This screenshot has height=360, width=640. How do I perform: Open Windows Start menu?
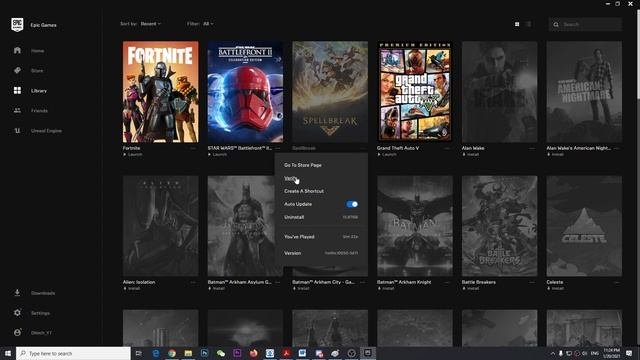point(8,353)
